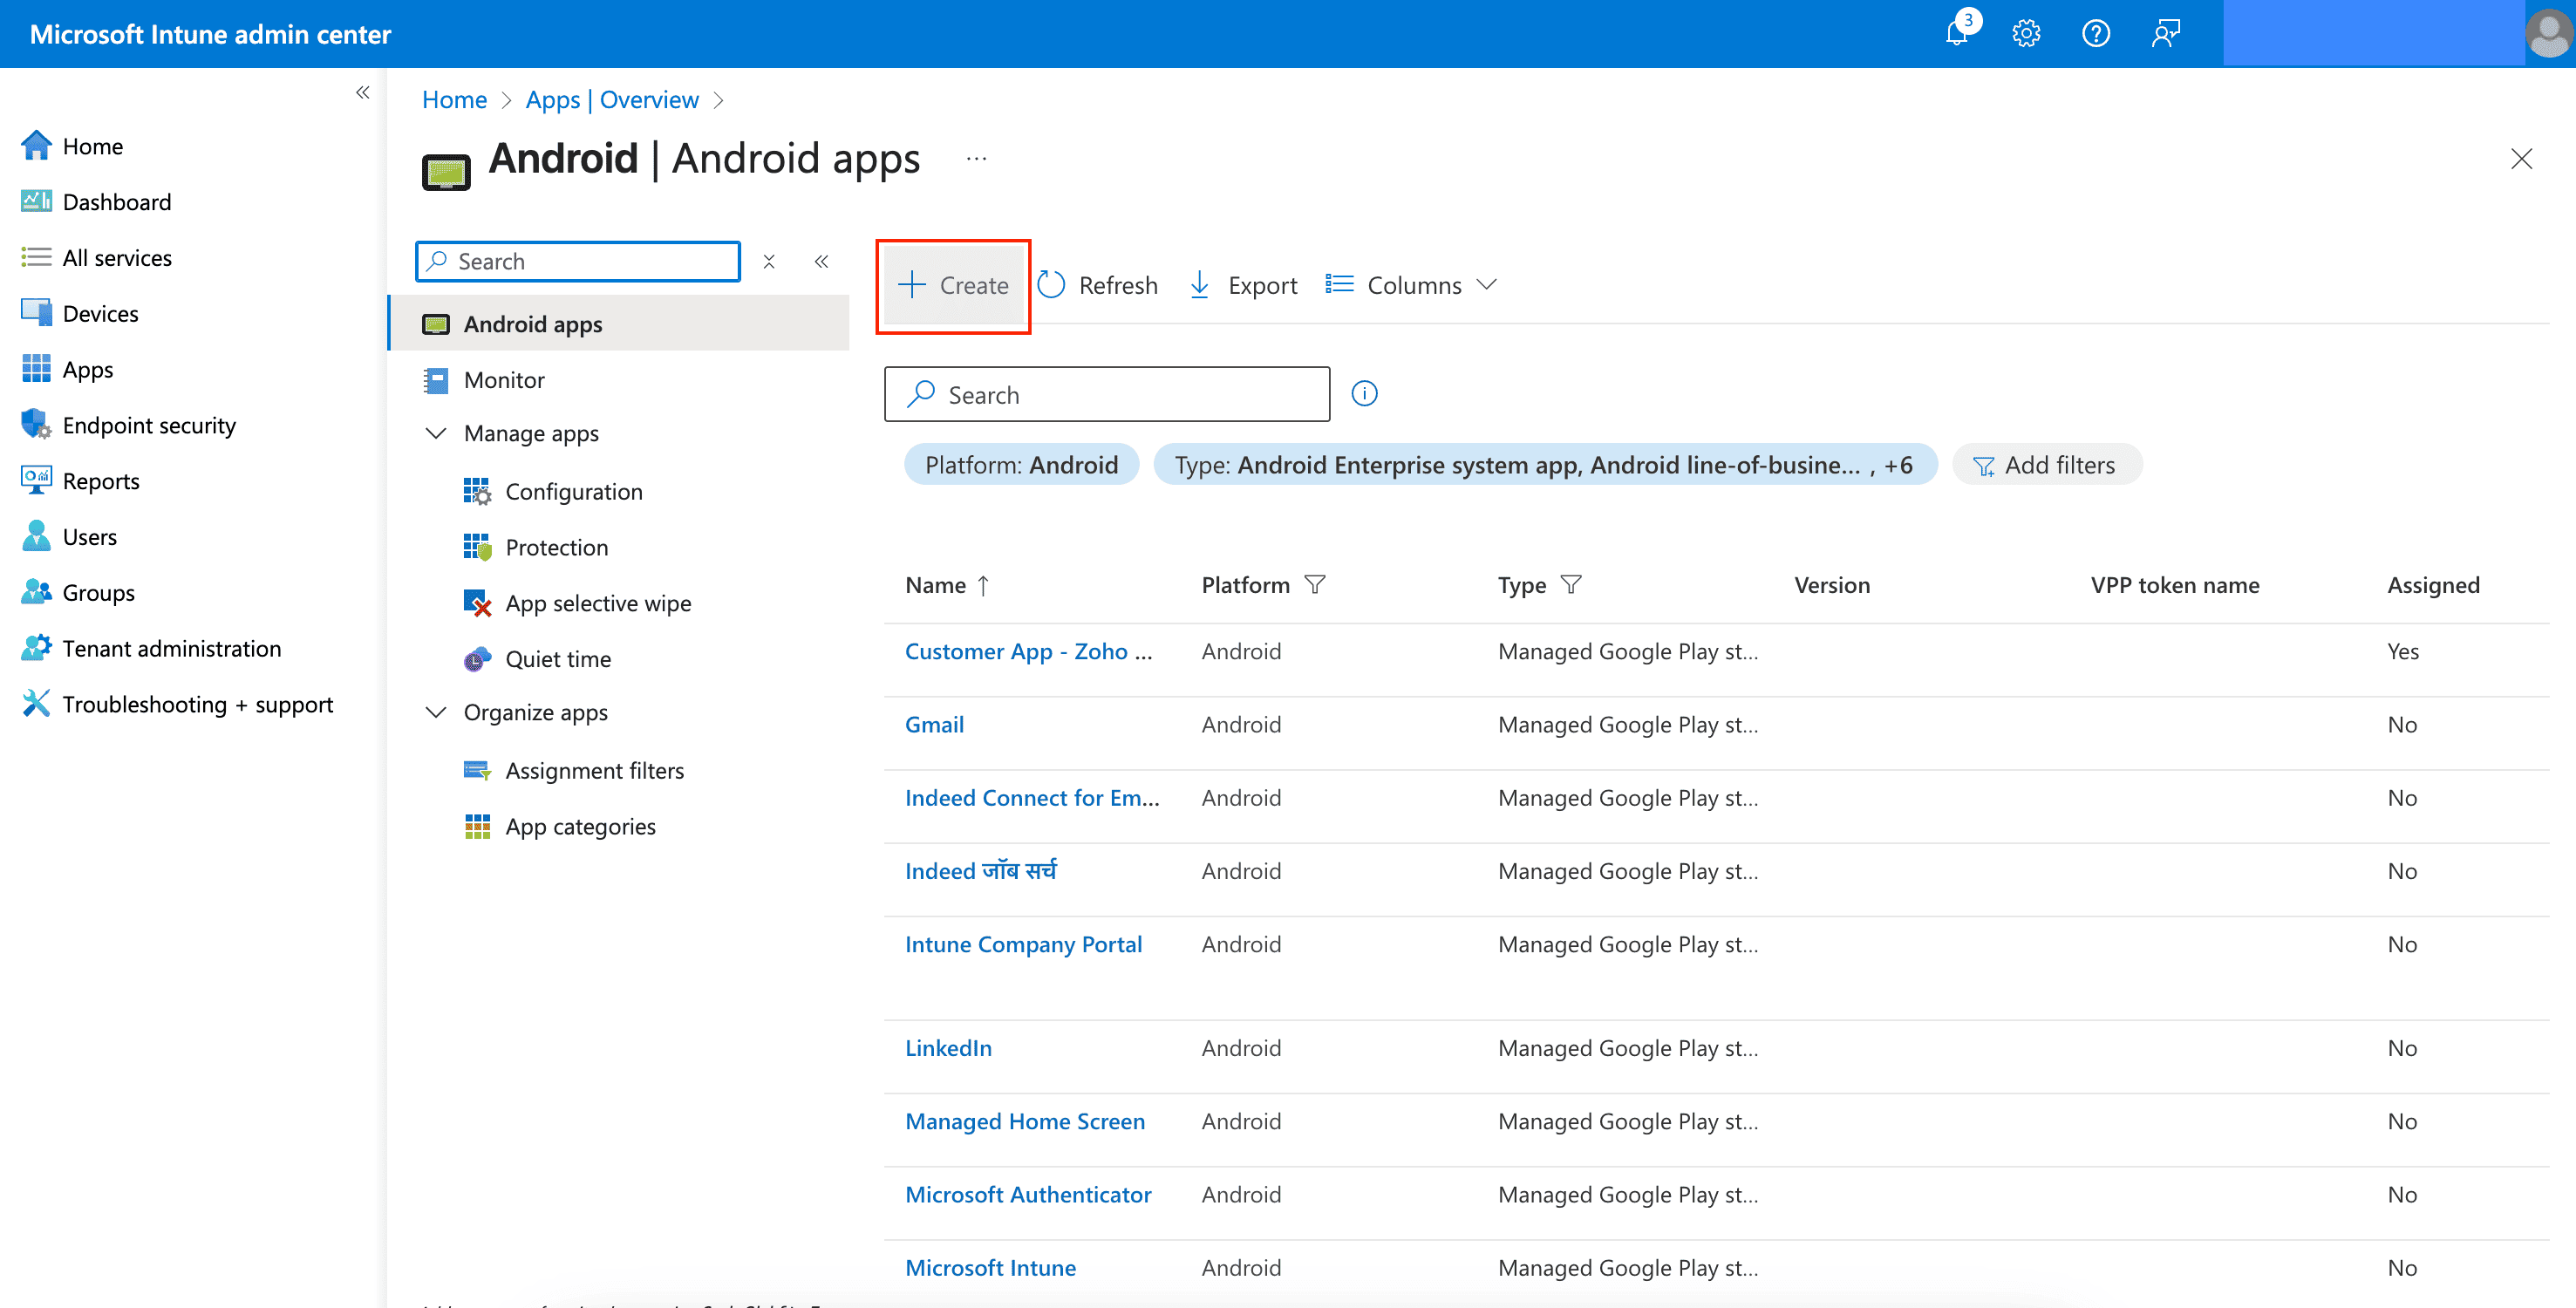2576x1308 pixels.
Task: Click the Search input above the app list
Action: pos(1106,394)
